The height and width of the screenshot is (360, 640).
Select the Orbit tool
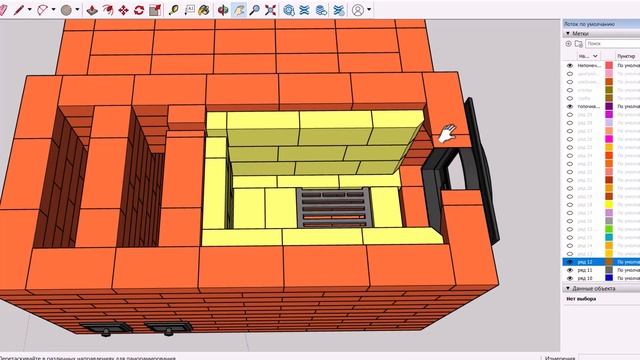point(223,10)
